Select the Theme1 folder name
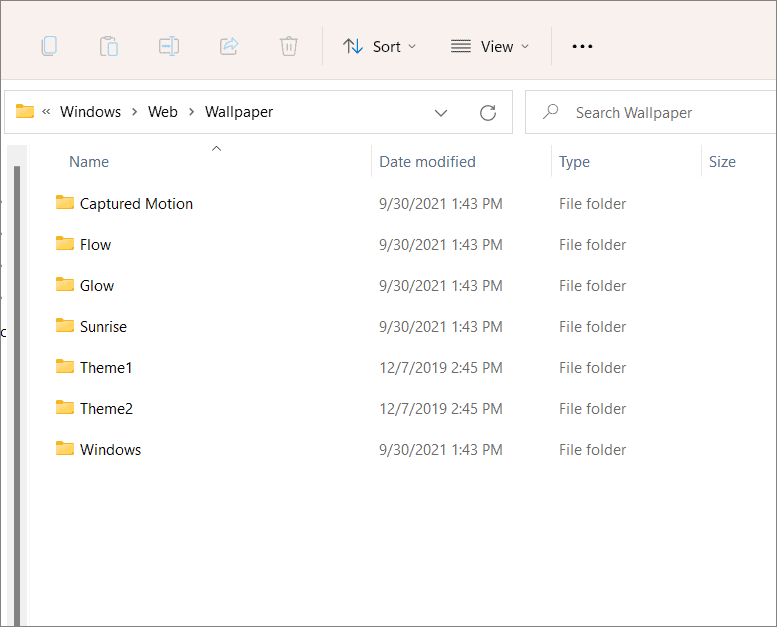The image size is (777, 627). point(106,368)
